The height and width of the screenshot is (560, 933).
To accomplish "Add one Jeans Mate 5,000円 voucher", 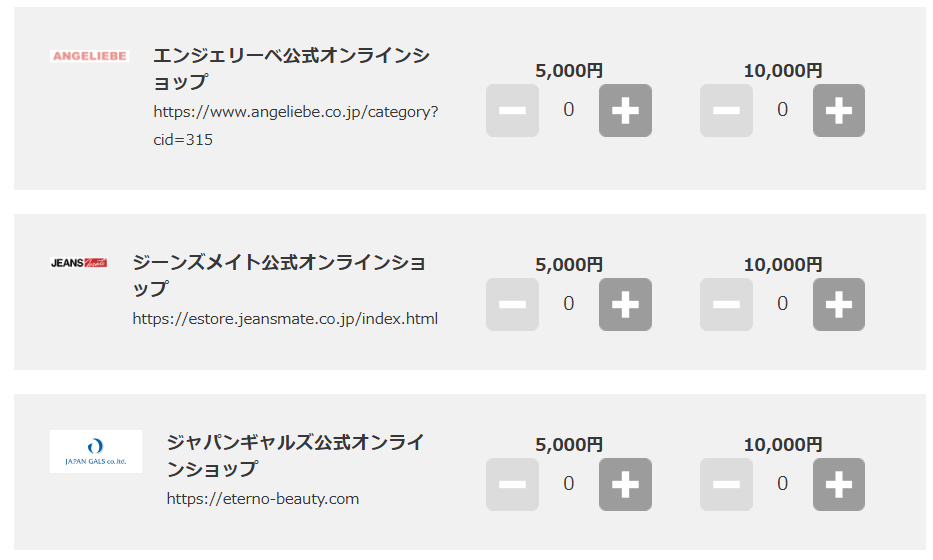I will pos(625,305).
